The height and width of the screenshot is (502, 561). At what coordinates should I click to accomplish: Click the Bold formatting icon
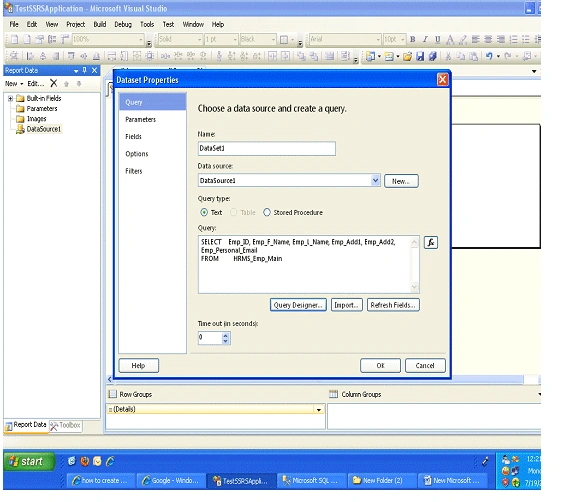point(413,39)
